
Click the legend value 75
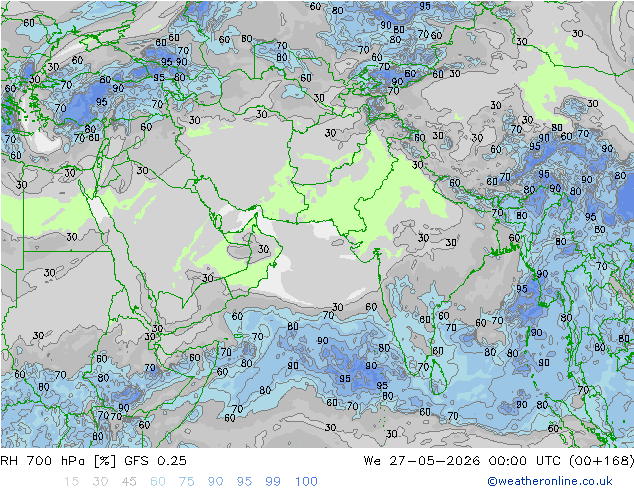186,481
